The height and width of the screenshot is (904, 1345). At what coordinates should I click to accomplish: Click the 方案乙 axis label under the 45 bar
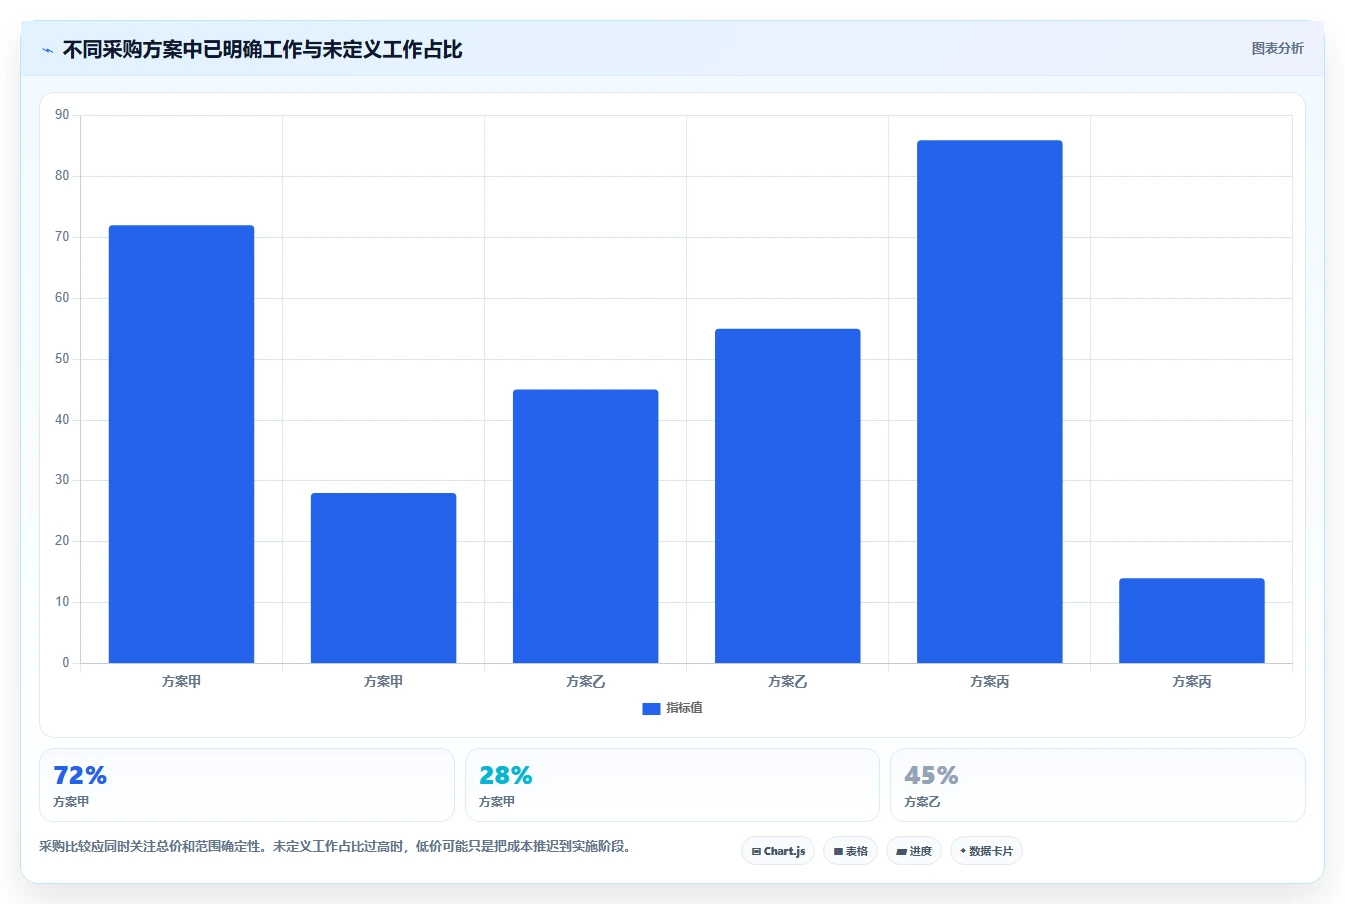[585, 682]
